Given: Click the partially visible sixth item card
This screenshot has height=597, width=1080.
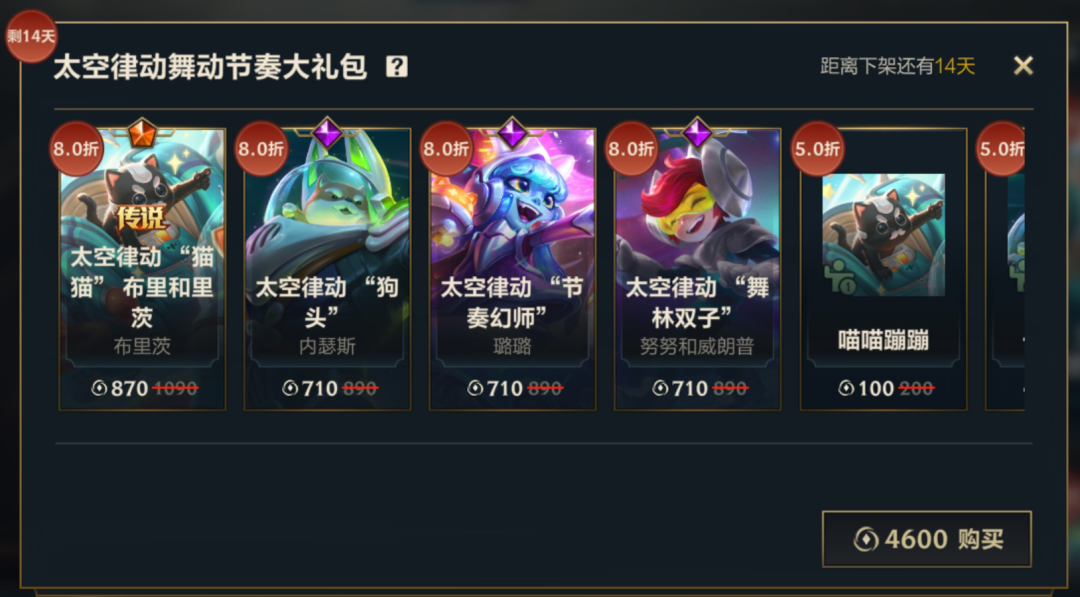Looking at the screenshot, I should [x=1005, y=269].
